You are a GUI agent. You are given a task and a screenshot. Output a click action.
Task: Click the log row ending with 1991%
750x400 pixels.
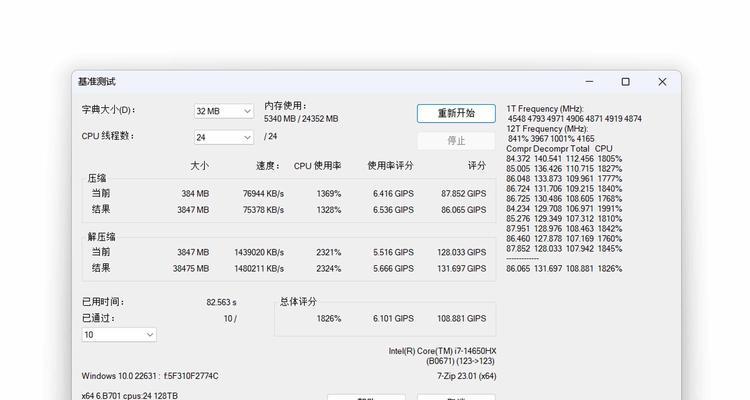[x=564, y=209]
